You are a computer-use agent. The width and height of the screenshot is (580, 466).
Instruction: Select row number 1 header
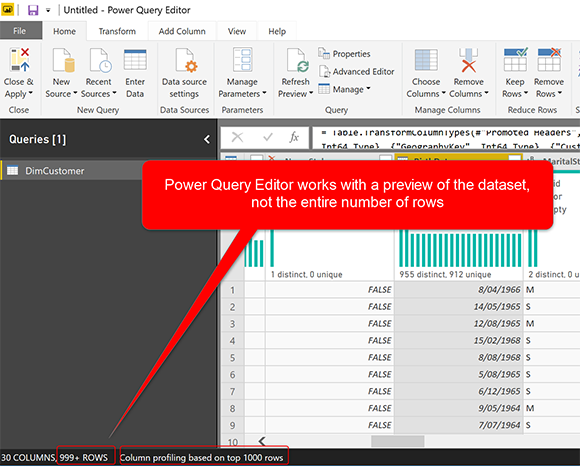232,290
